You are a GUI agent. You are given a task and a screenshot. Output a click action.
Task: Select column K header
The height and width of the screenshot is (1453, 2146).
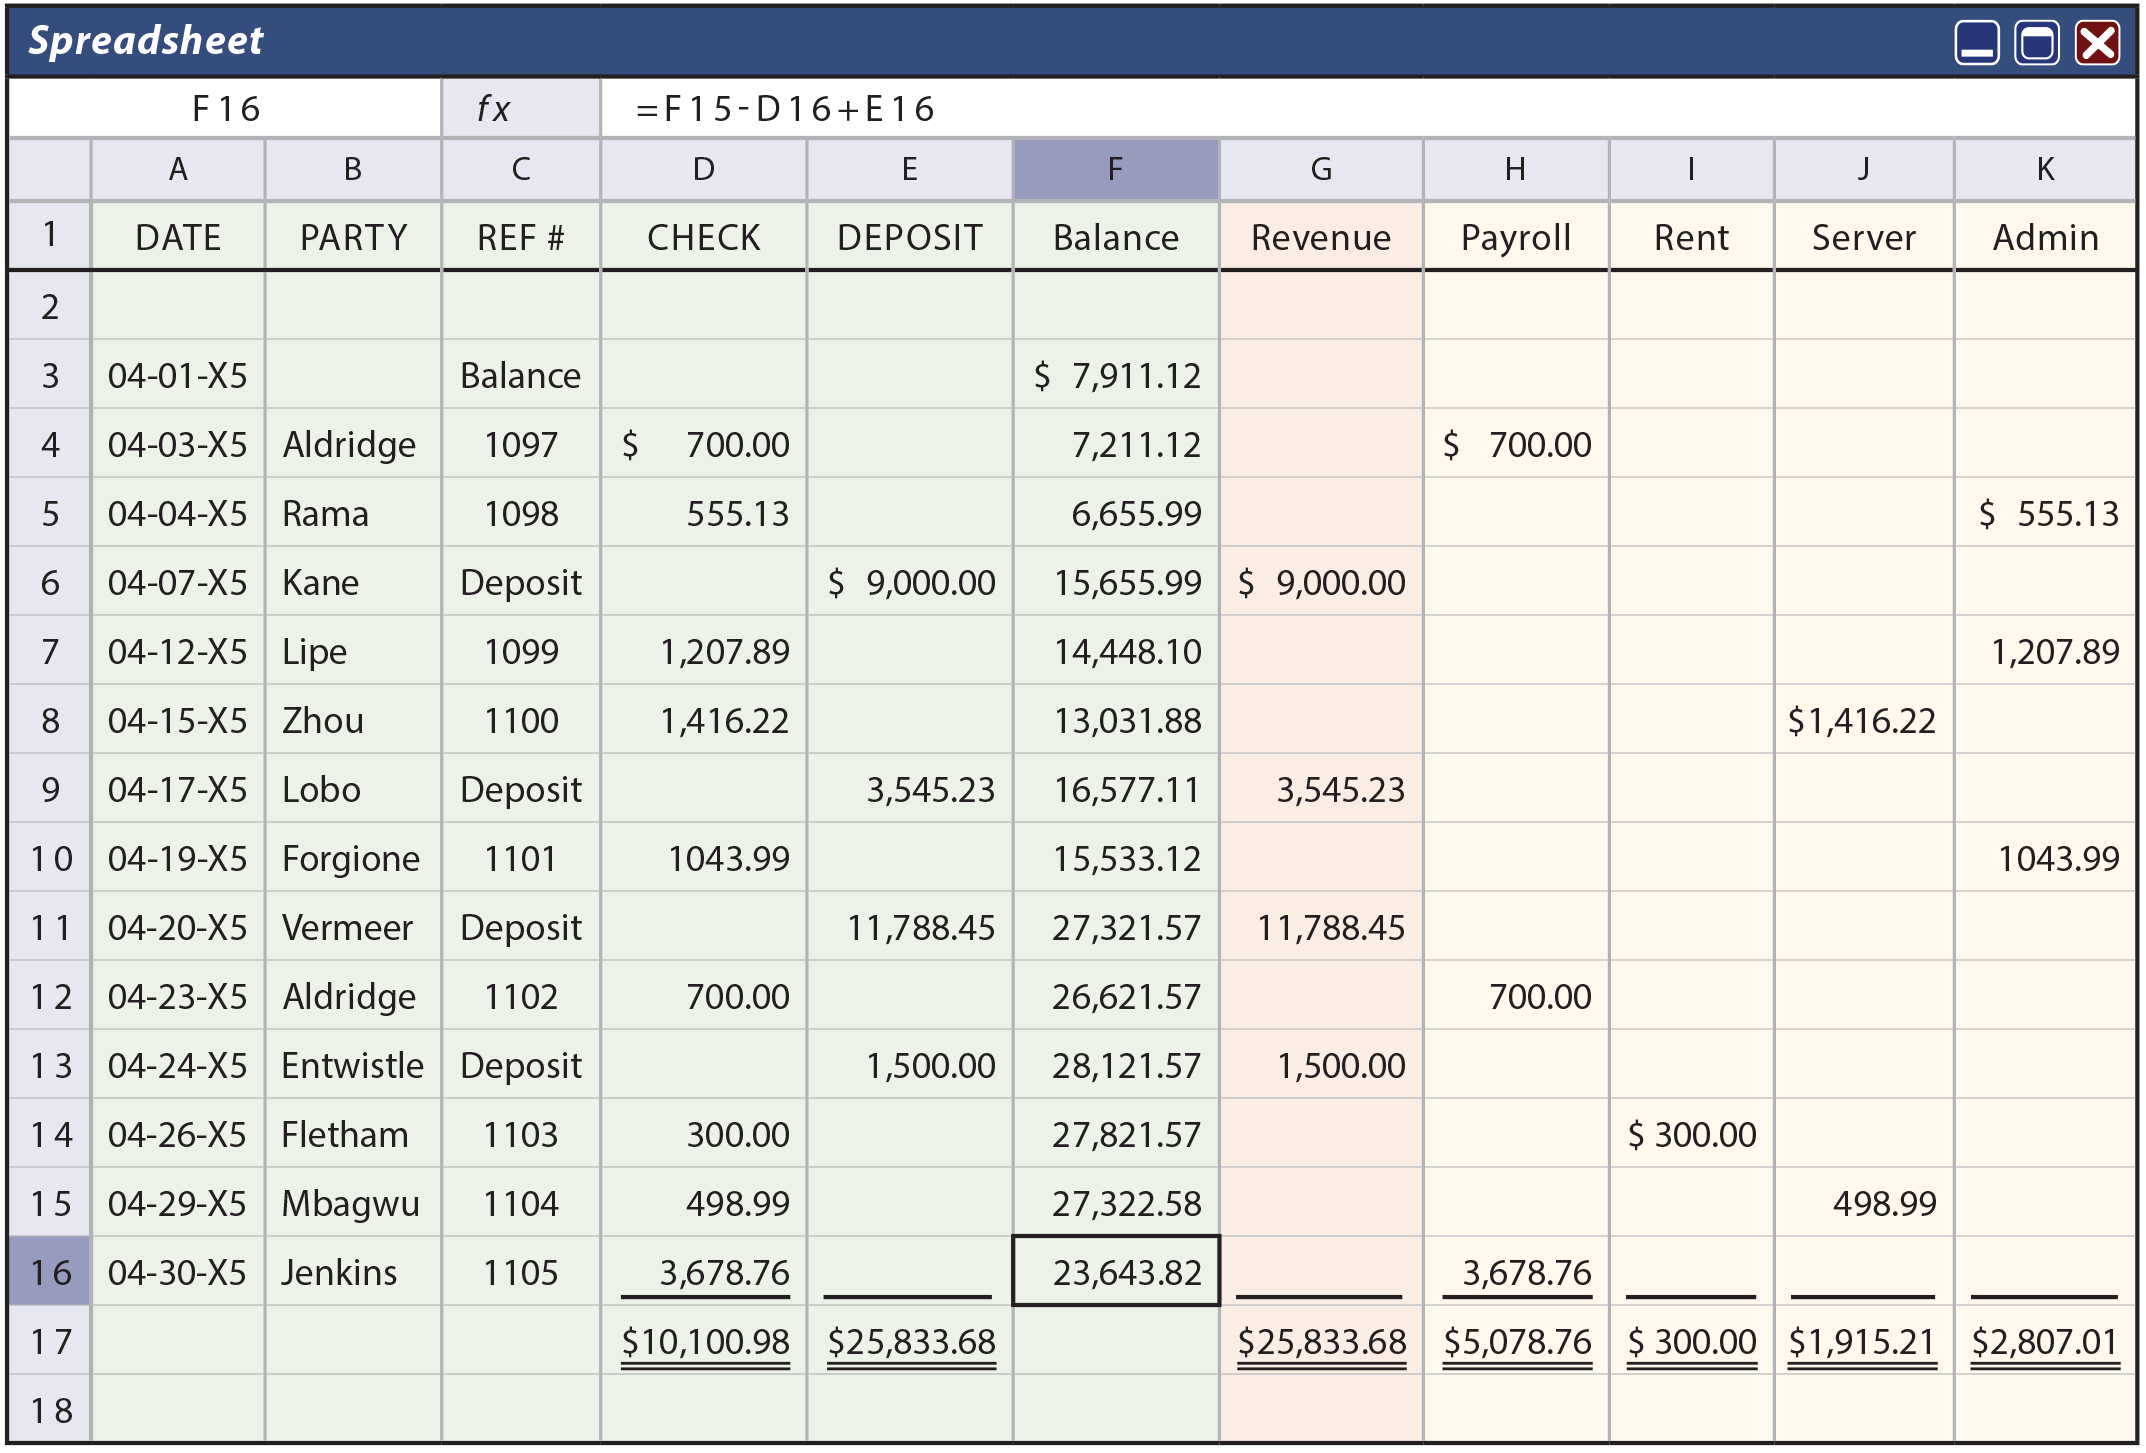pyautogui.click(x=2045, y=169)
